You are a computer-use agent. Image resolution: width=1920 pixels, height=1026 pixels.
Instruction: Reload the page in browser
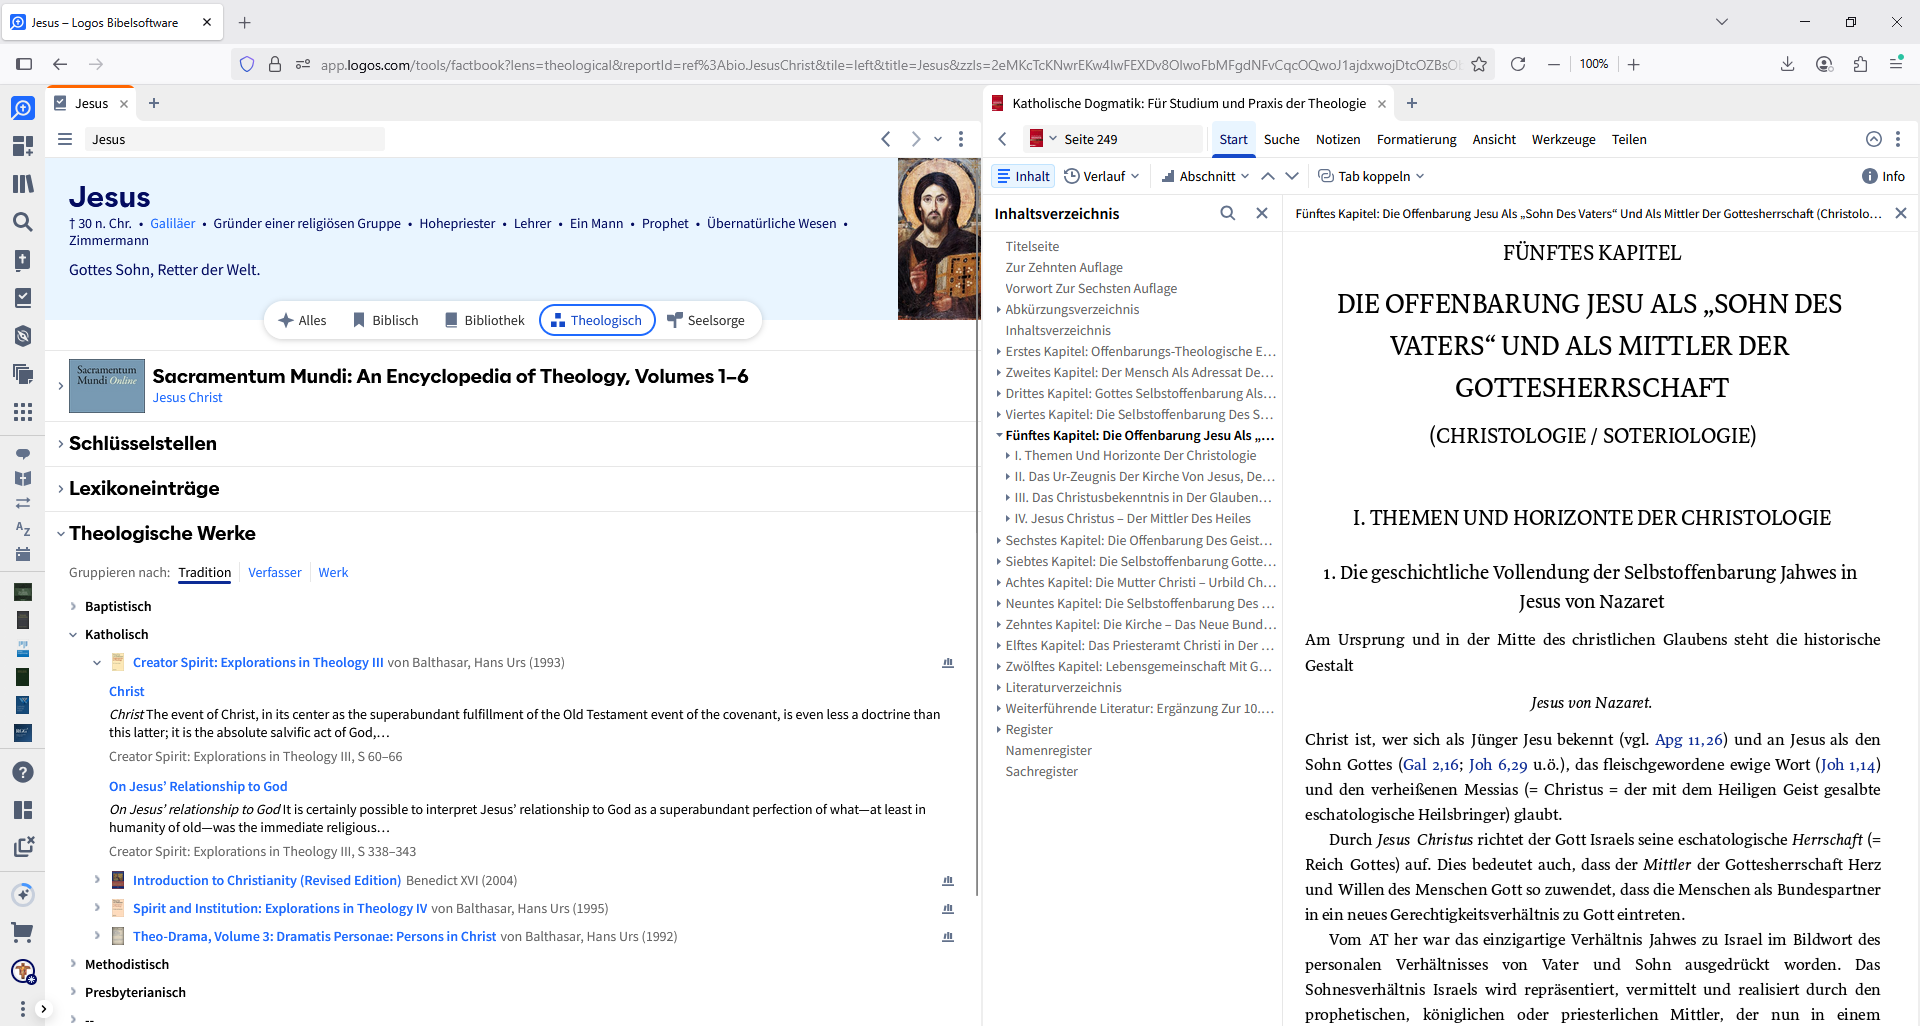point(1518,64)
